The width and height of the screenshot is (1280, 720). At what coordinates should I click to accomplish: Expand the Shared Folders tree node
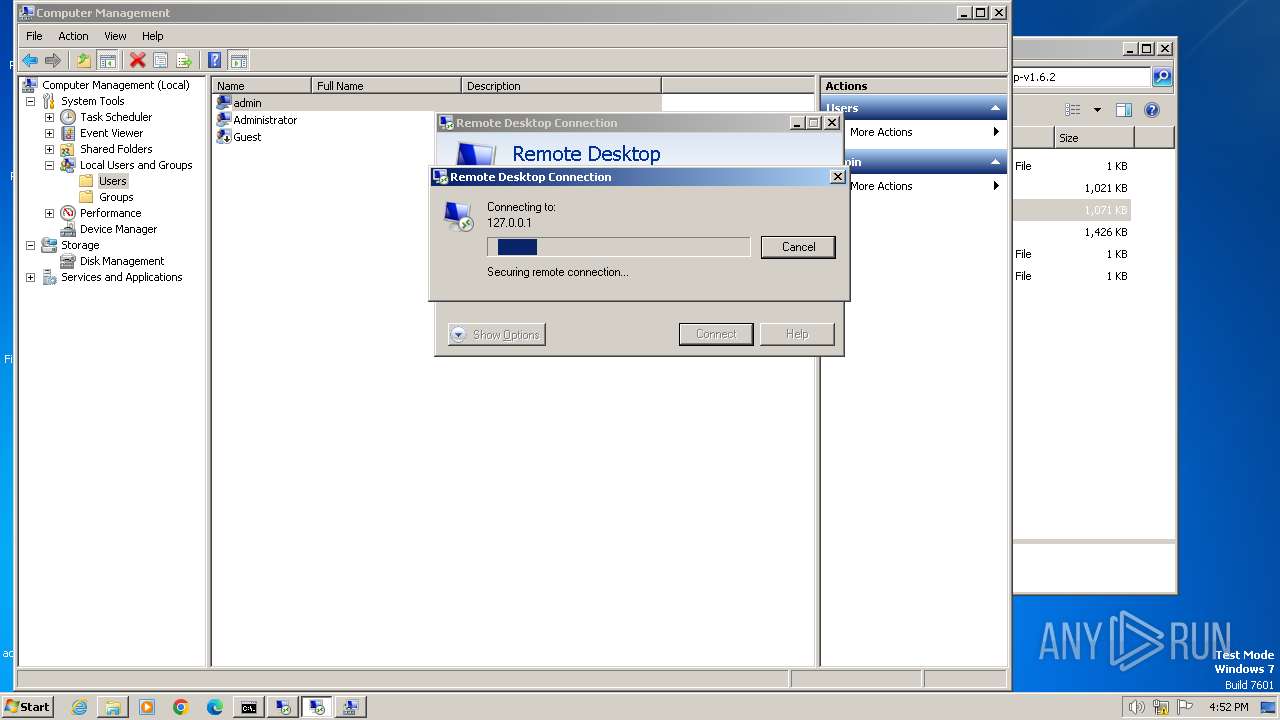point(49,149)
